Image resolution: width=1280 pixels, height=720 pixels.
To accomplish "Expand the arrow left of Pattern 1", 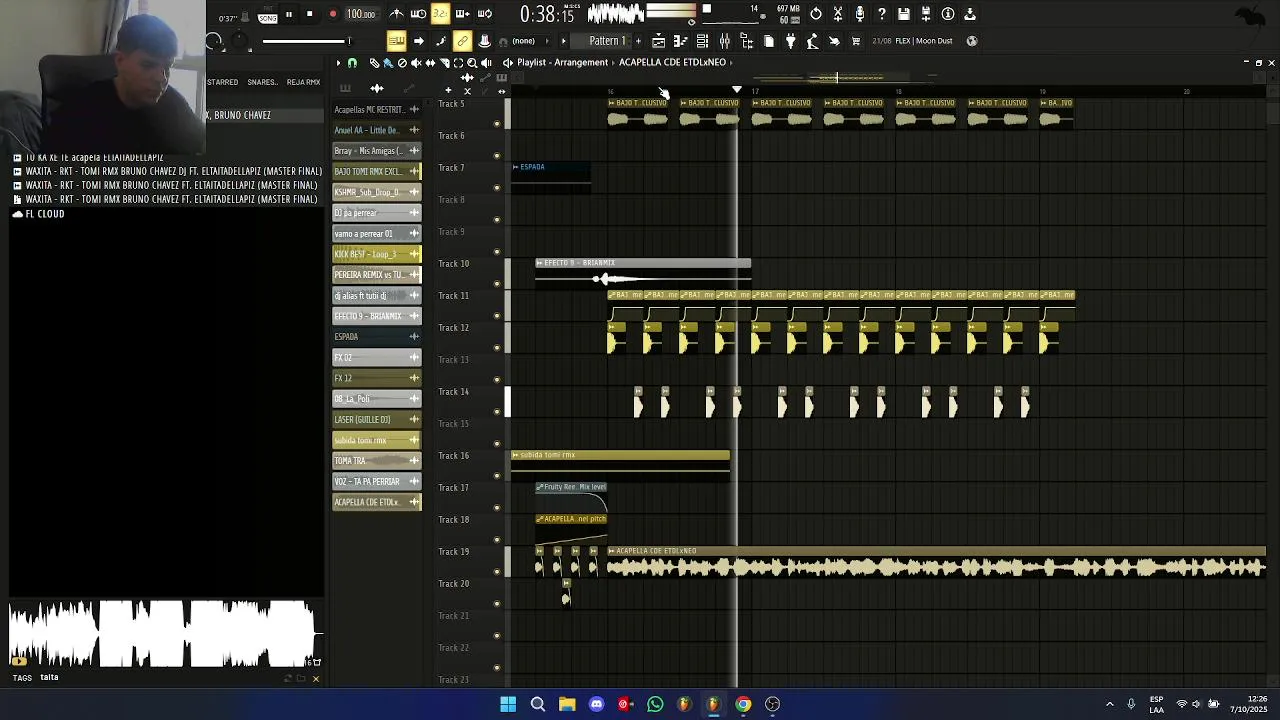I will pos(563,41).
